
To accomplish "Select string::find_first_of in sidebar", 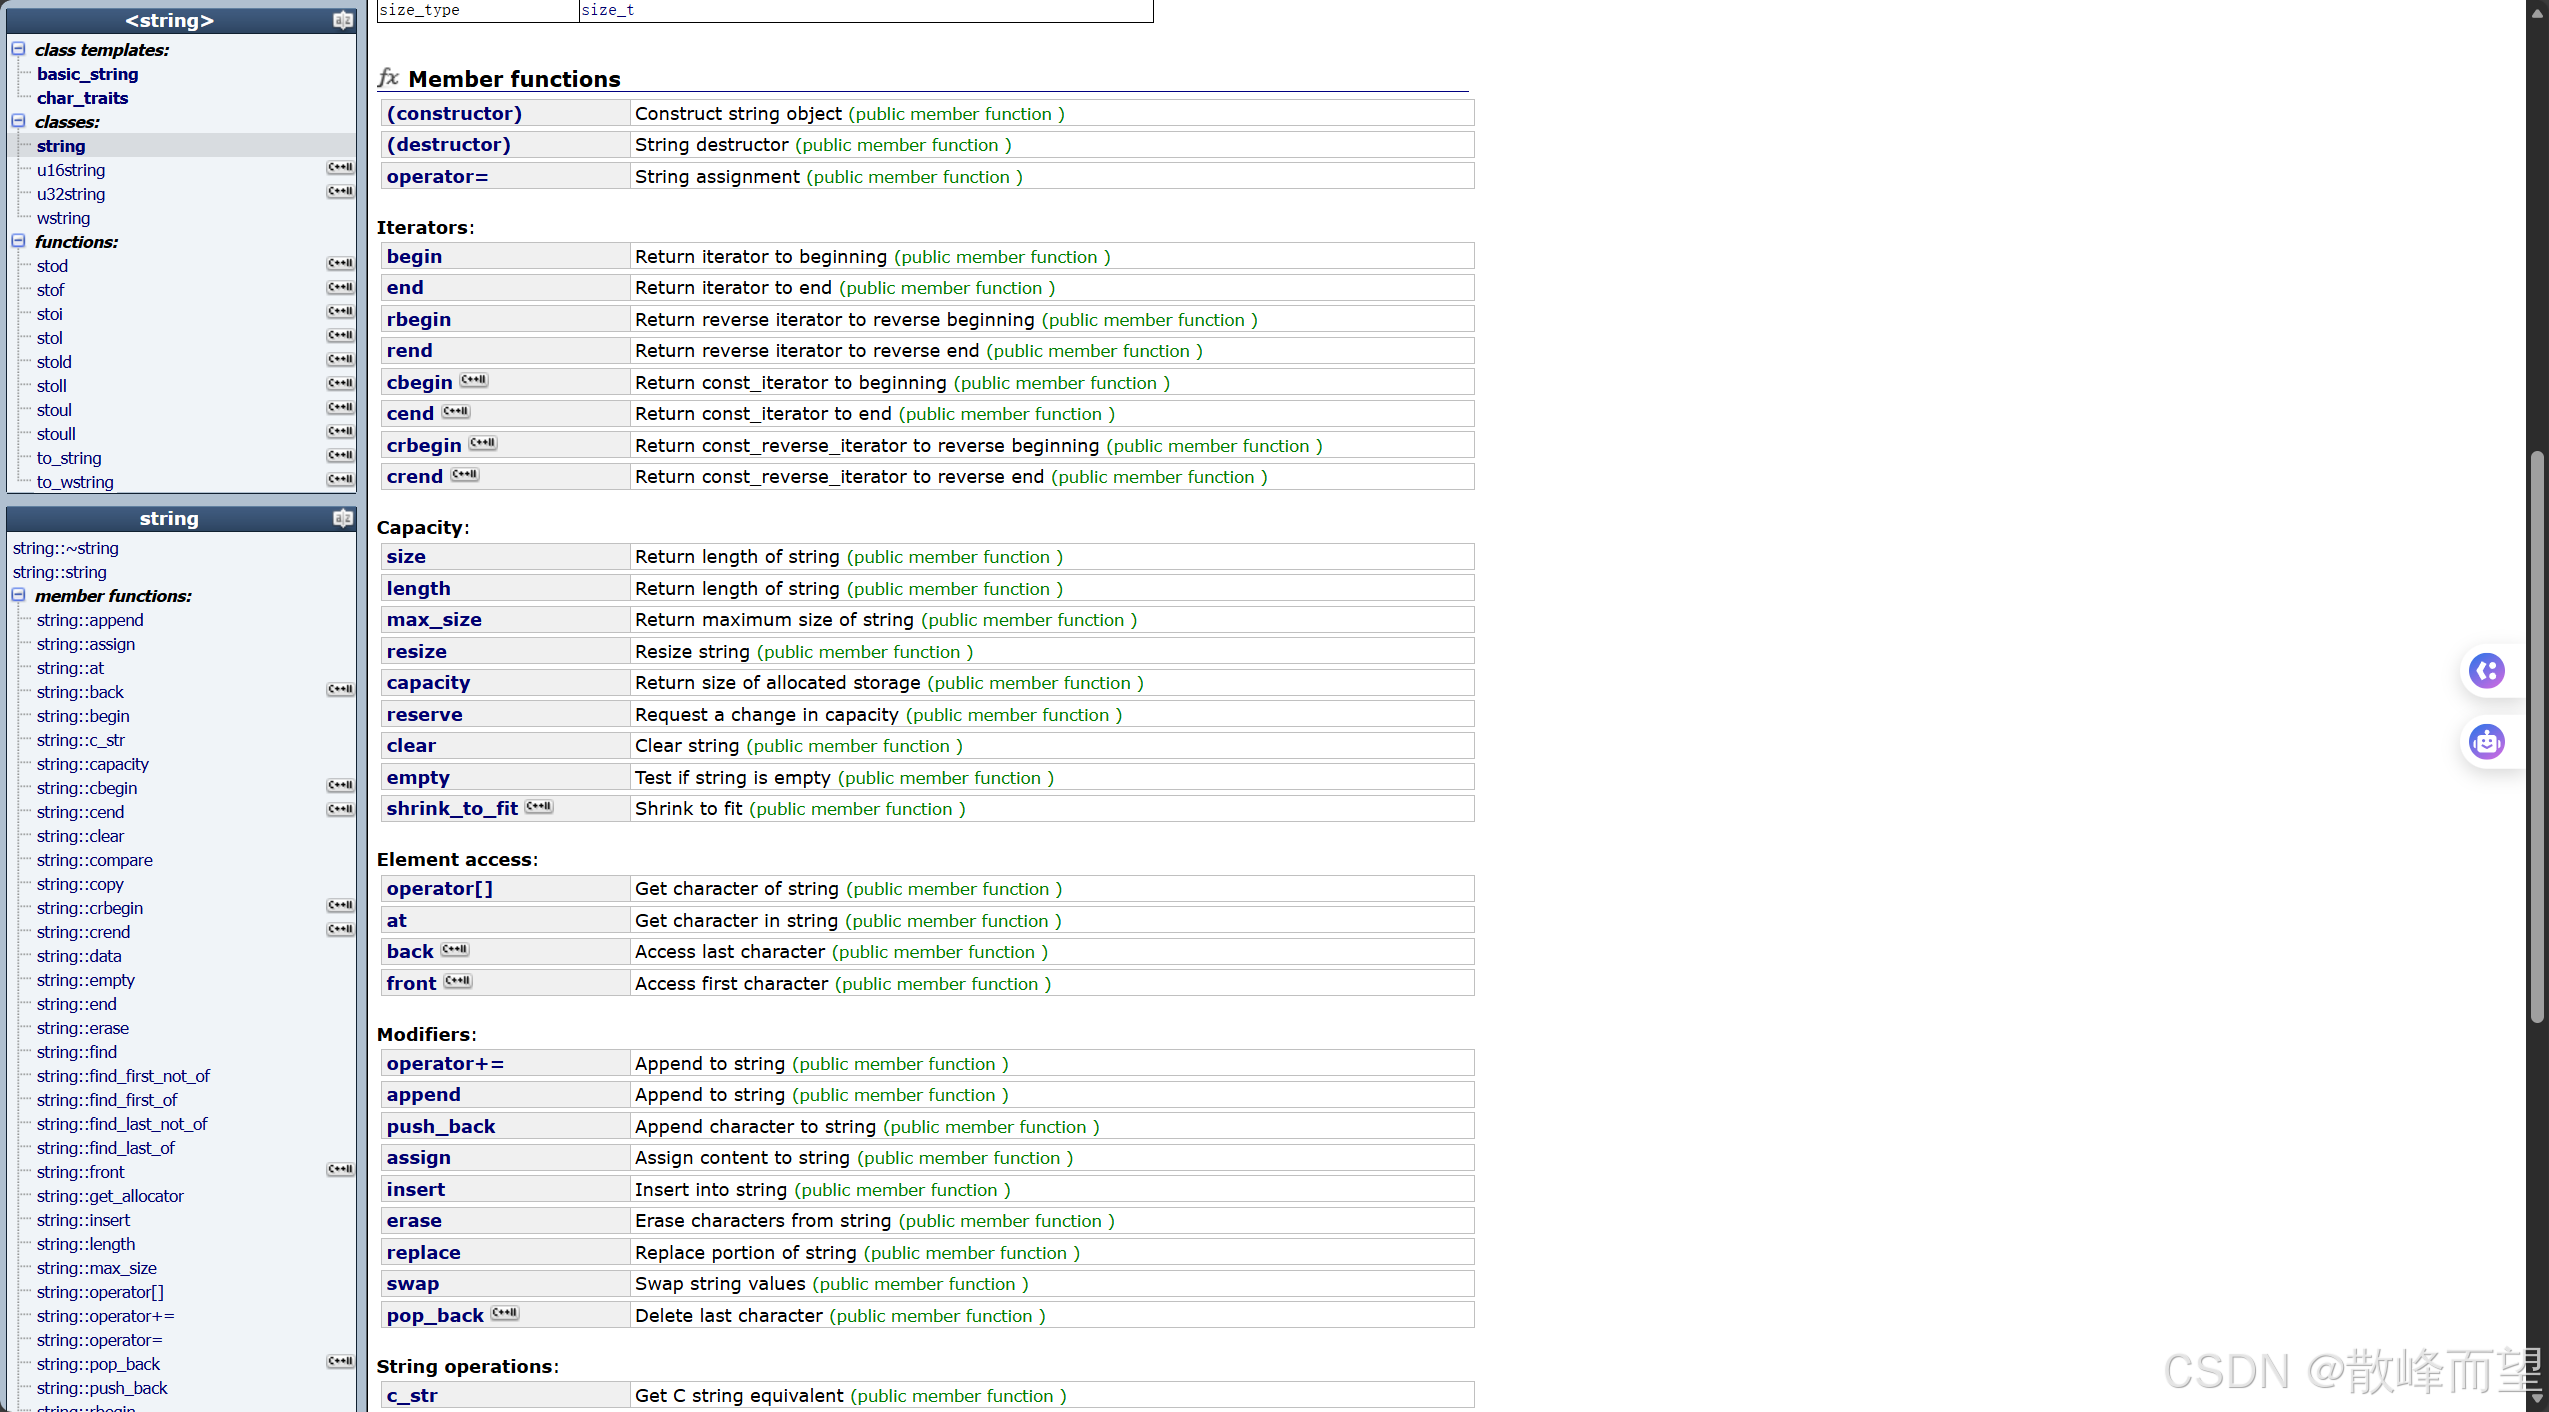I will point(107,1100).
